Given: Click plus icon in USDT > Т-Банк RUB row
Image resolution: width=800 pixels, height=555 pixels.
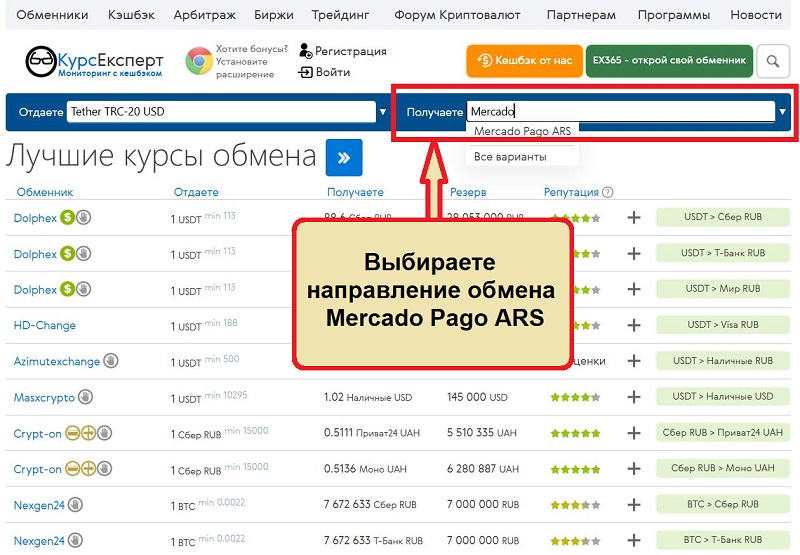Looking at the screenshot, I should tap(634, 254).
